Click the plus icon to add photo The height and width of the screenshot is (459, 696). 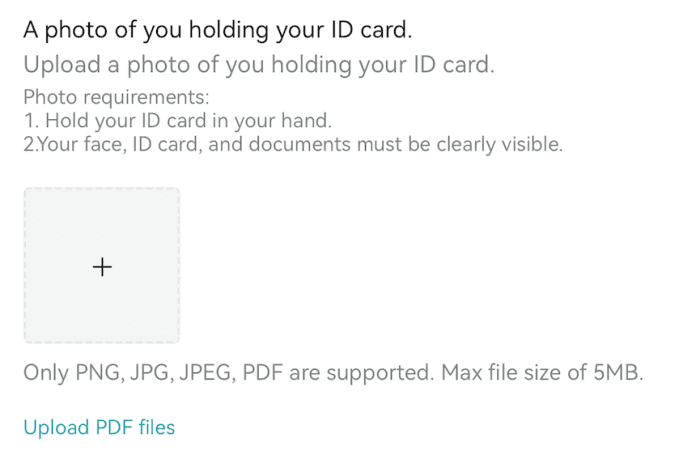pos(102,267)
